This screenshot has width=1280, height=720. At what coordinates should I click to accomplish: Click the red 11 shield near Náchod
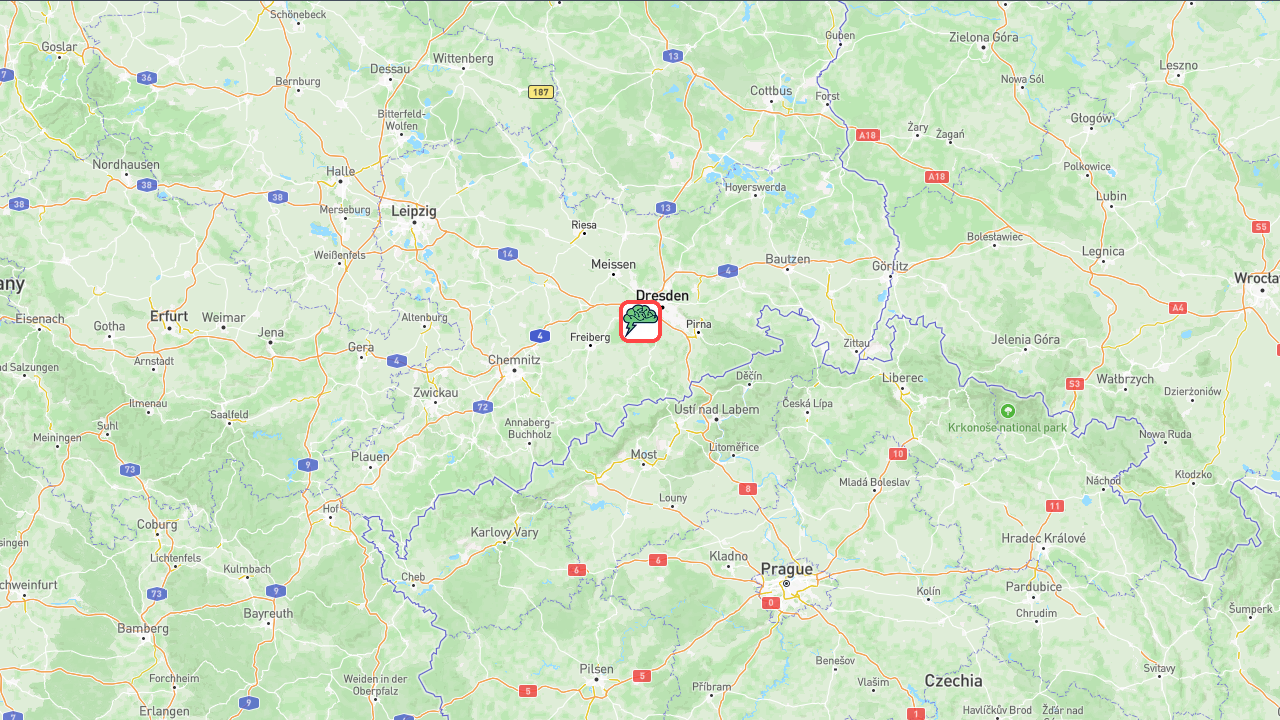[1055, 506]
